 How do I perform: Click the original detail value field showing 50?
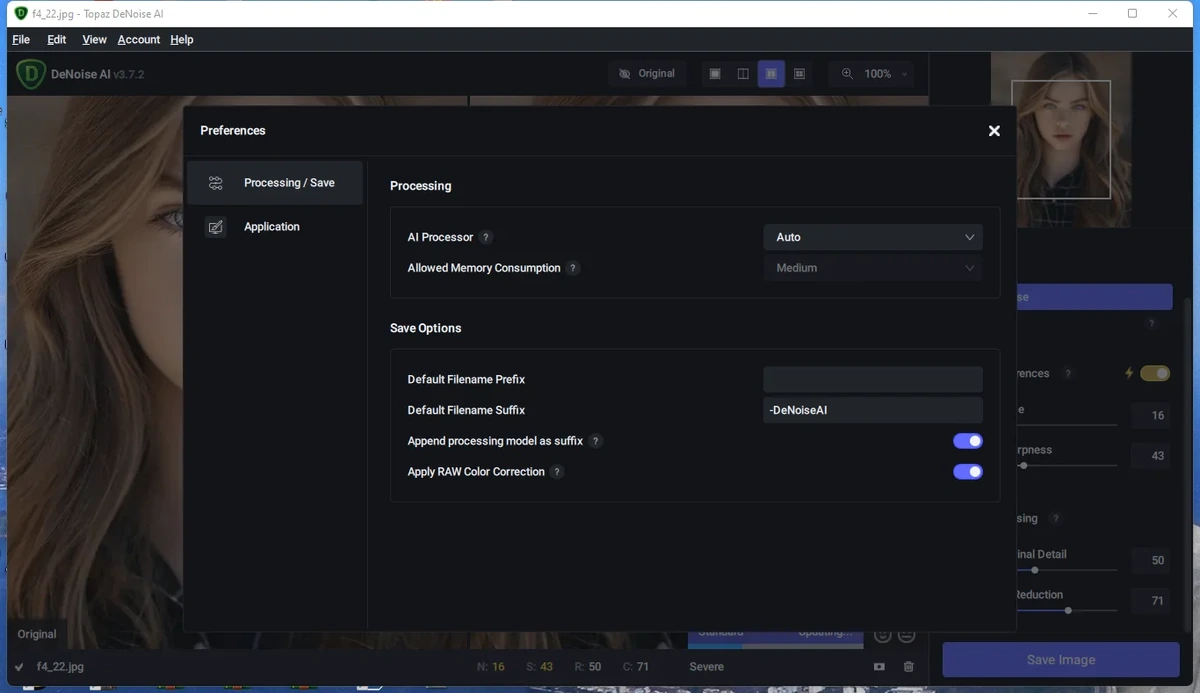[1151, 561]
